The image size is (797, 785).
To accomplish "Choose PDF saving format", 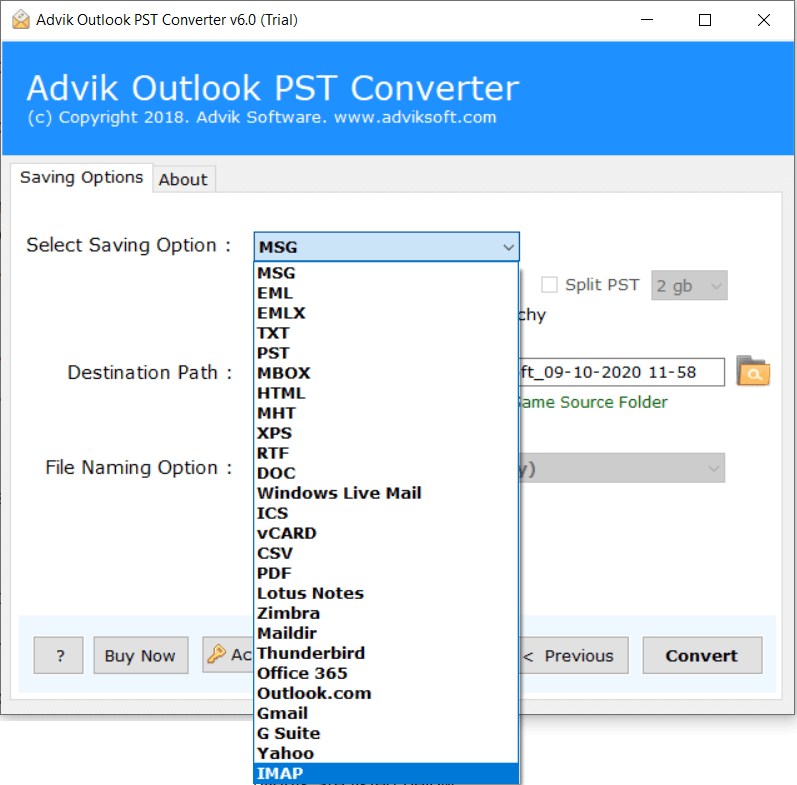I will tap(386, 573).
